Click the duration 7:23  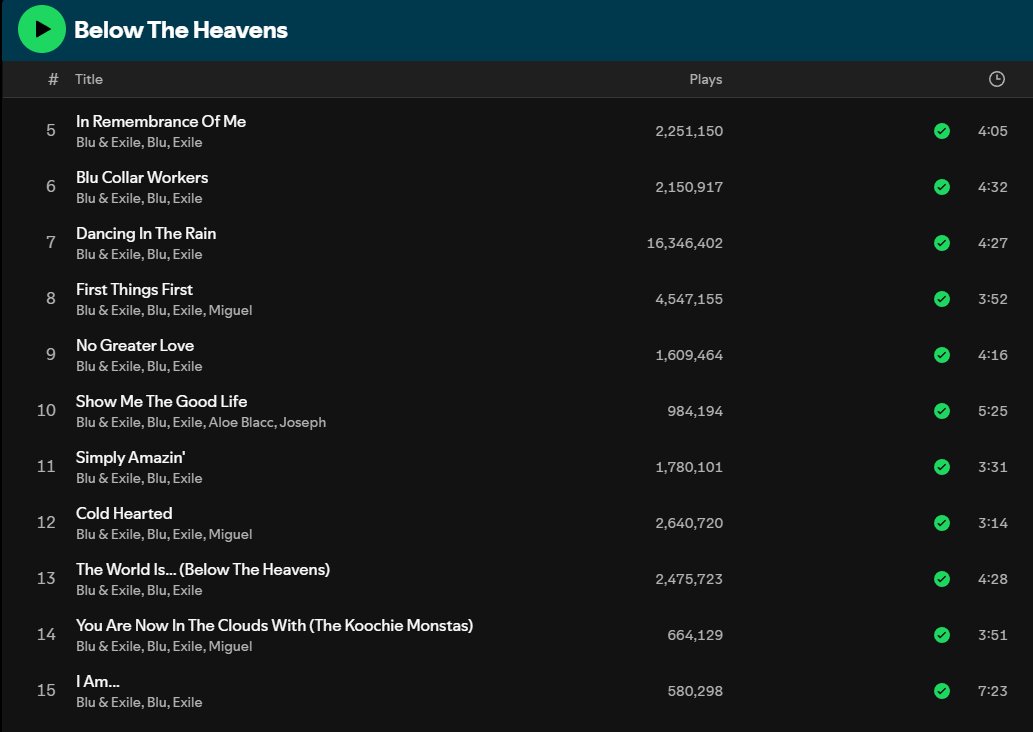pyautogui.click(x=993, y=691)
